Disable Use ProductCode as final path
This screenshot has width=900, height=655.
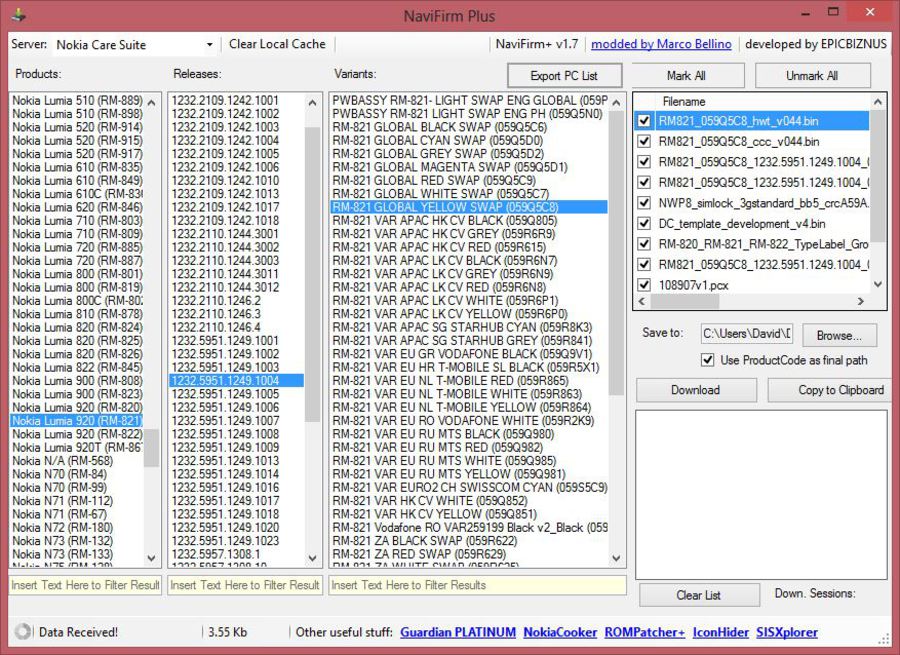coord(708,360)
